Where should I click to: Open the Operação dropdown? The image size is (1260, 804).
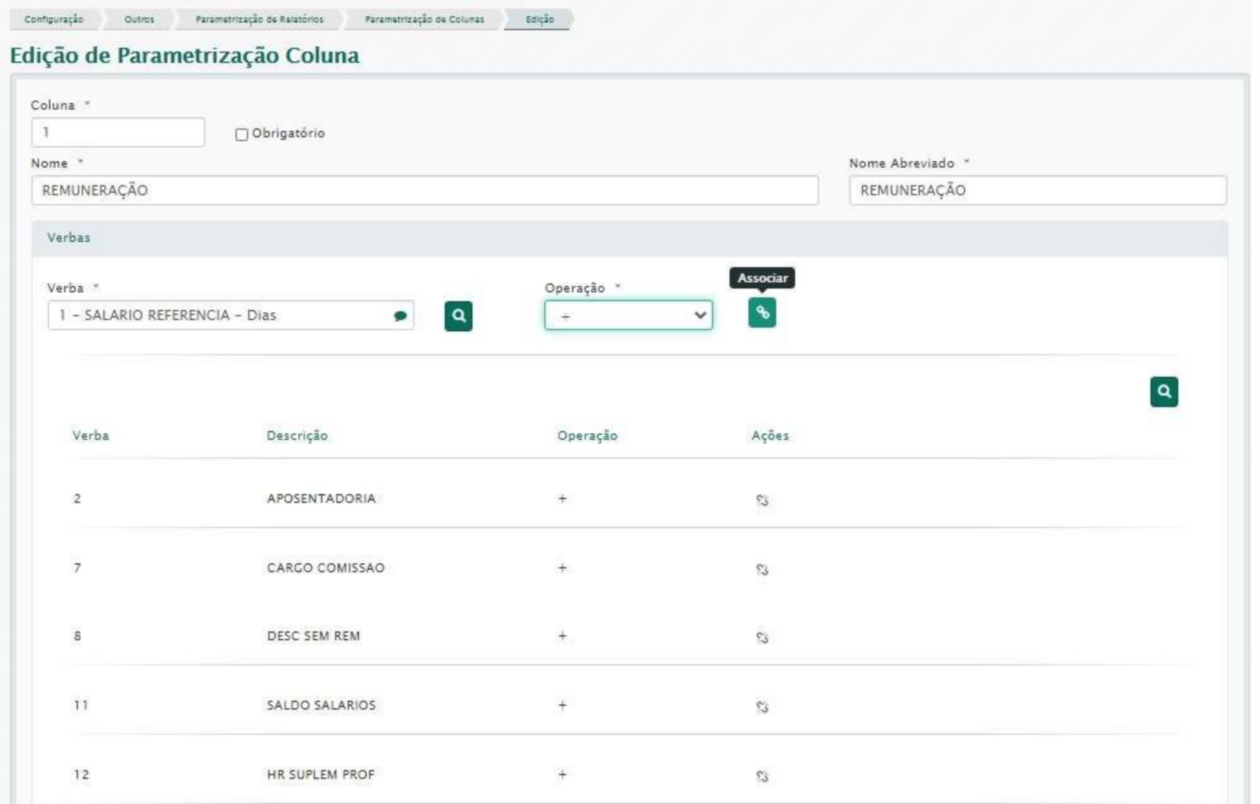pyautogui.click(x=628, y=316)
